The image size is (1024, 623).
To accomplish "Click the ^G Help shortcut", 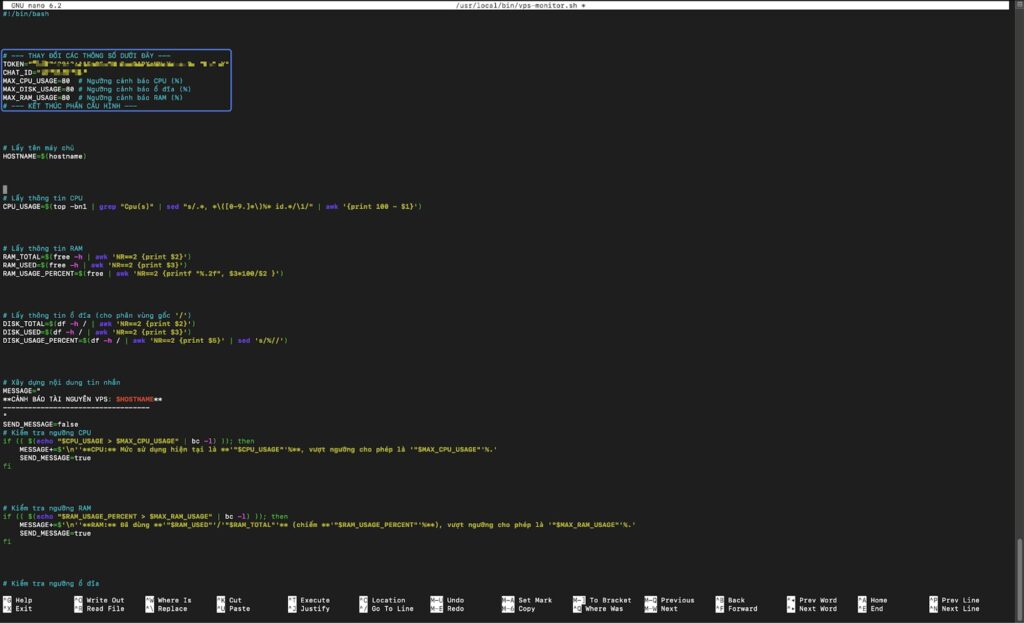I will (x=18, y=600).
